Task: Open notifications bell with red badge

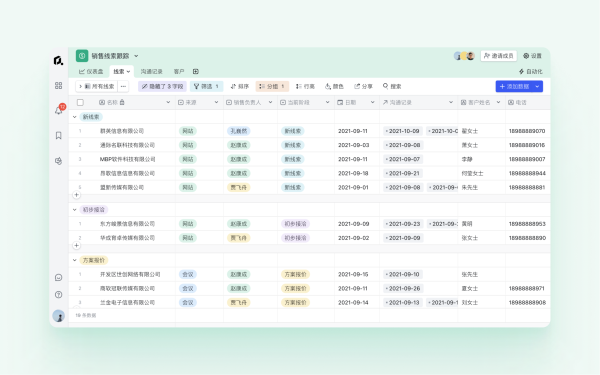Action: [59, 110]
